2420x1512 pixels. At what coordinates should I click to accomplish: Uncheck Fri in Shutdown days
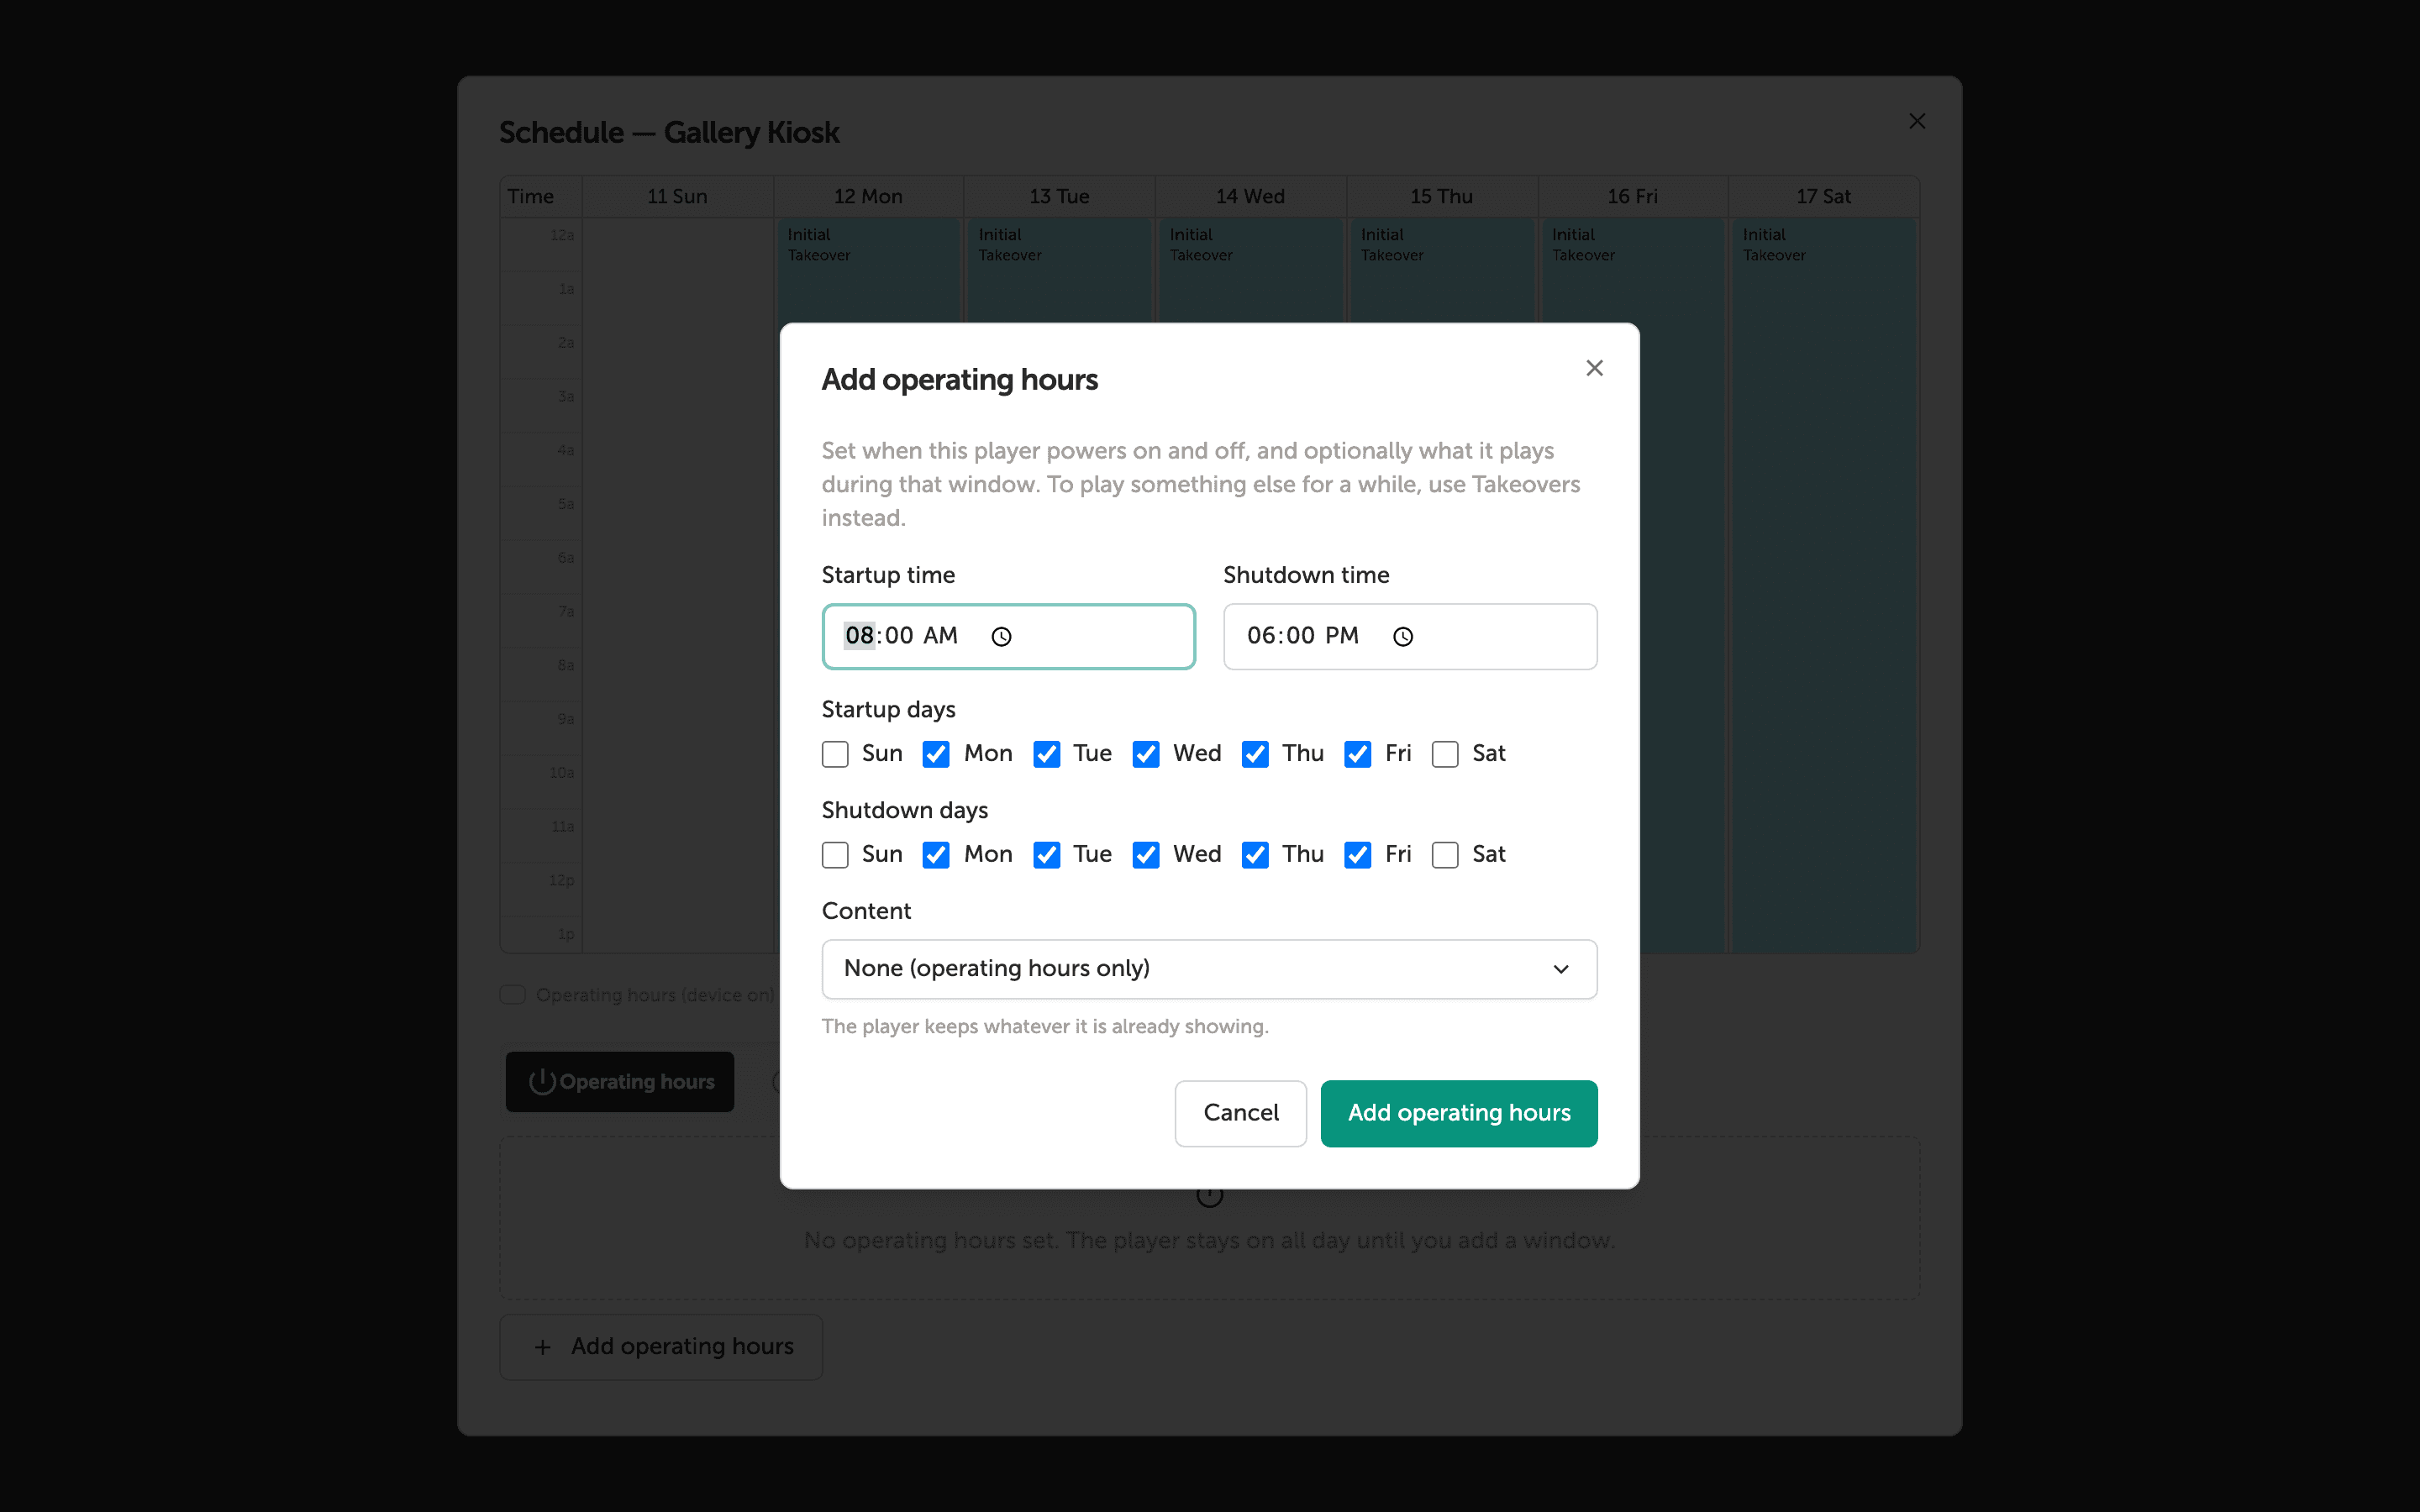(1358, 855)
